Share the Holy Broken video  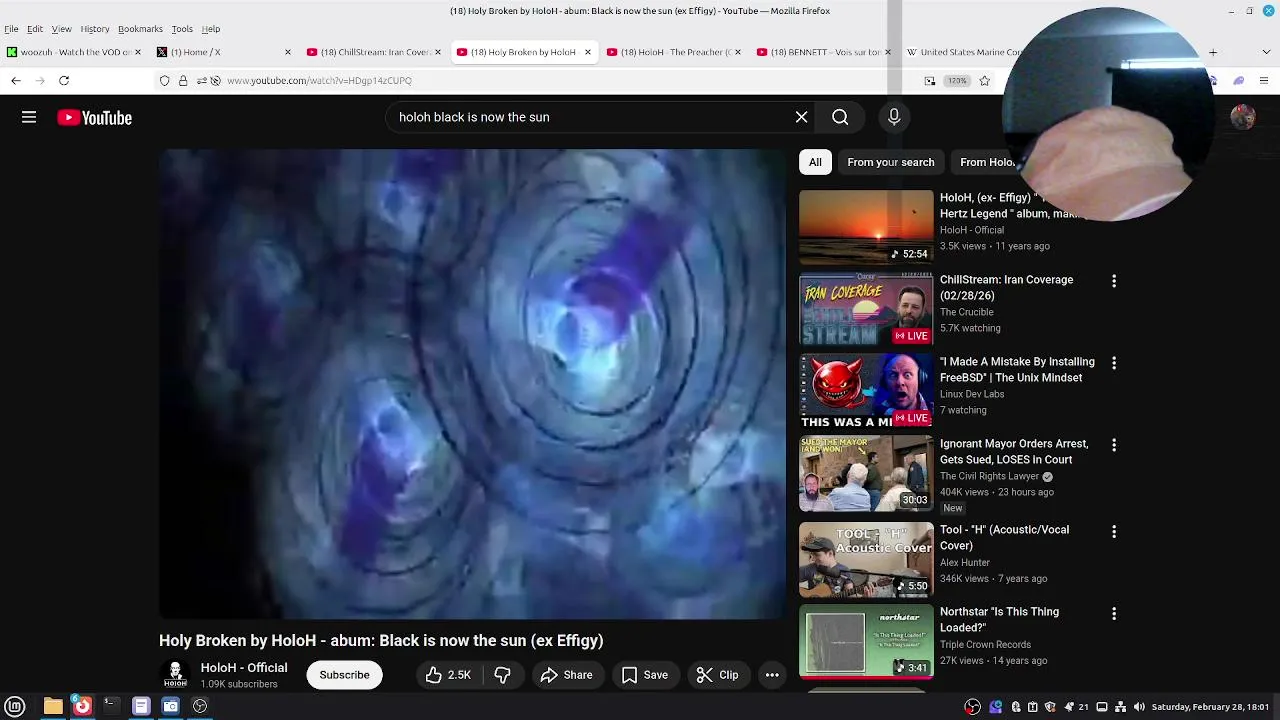(x=567, y=675)
